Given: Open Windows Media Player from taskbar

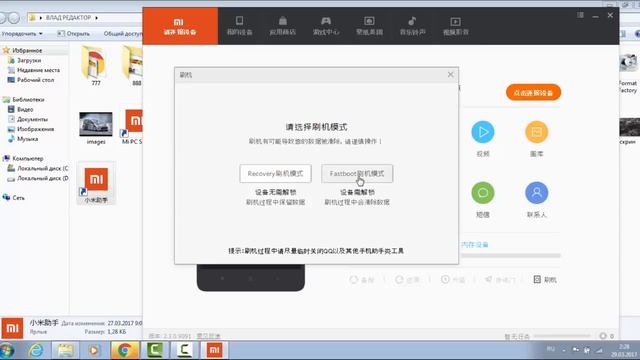Looking at the screenshot, I should [x=93, y=350].
